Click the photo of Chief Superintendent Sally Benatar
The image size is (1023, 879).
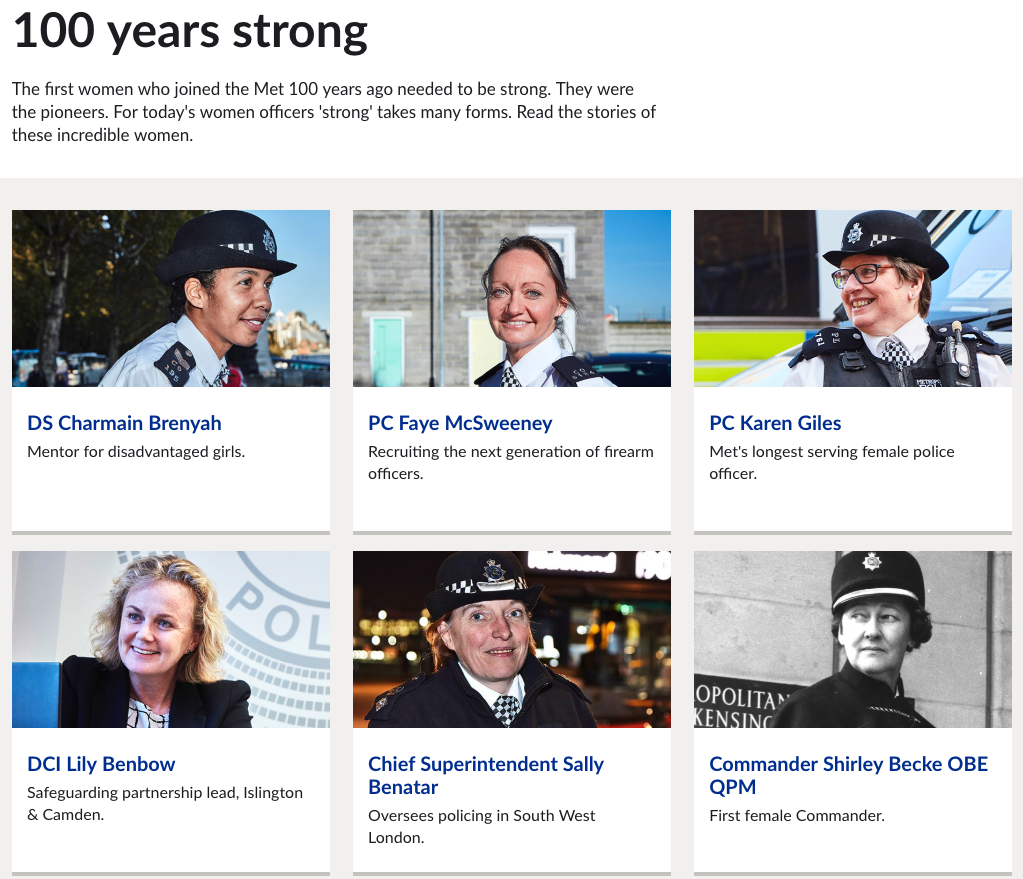(x=512, y=640)
